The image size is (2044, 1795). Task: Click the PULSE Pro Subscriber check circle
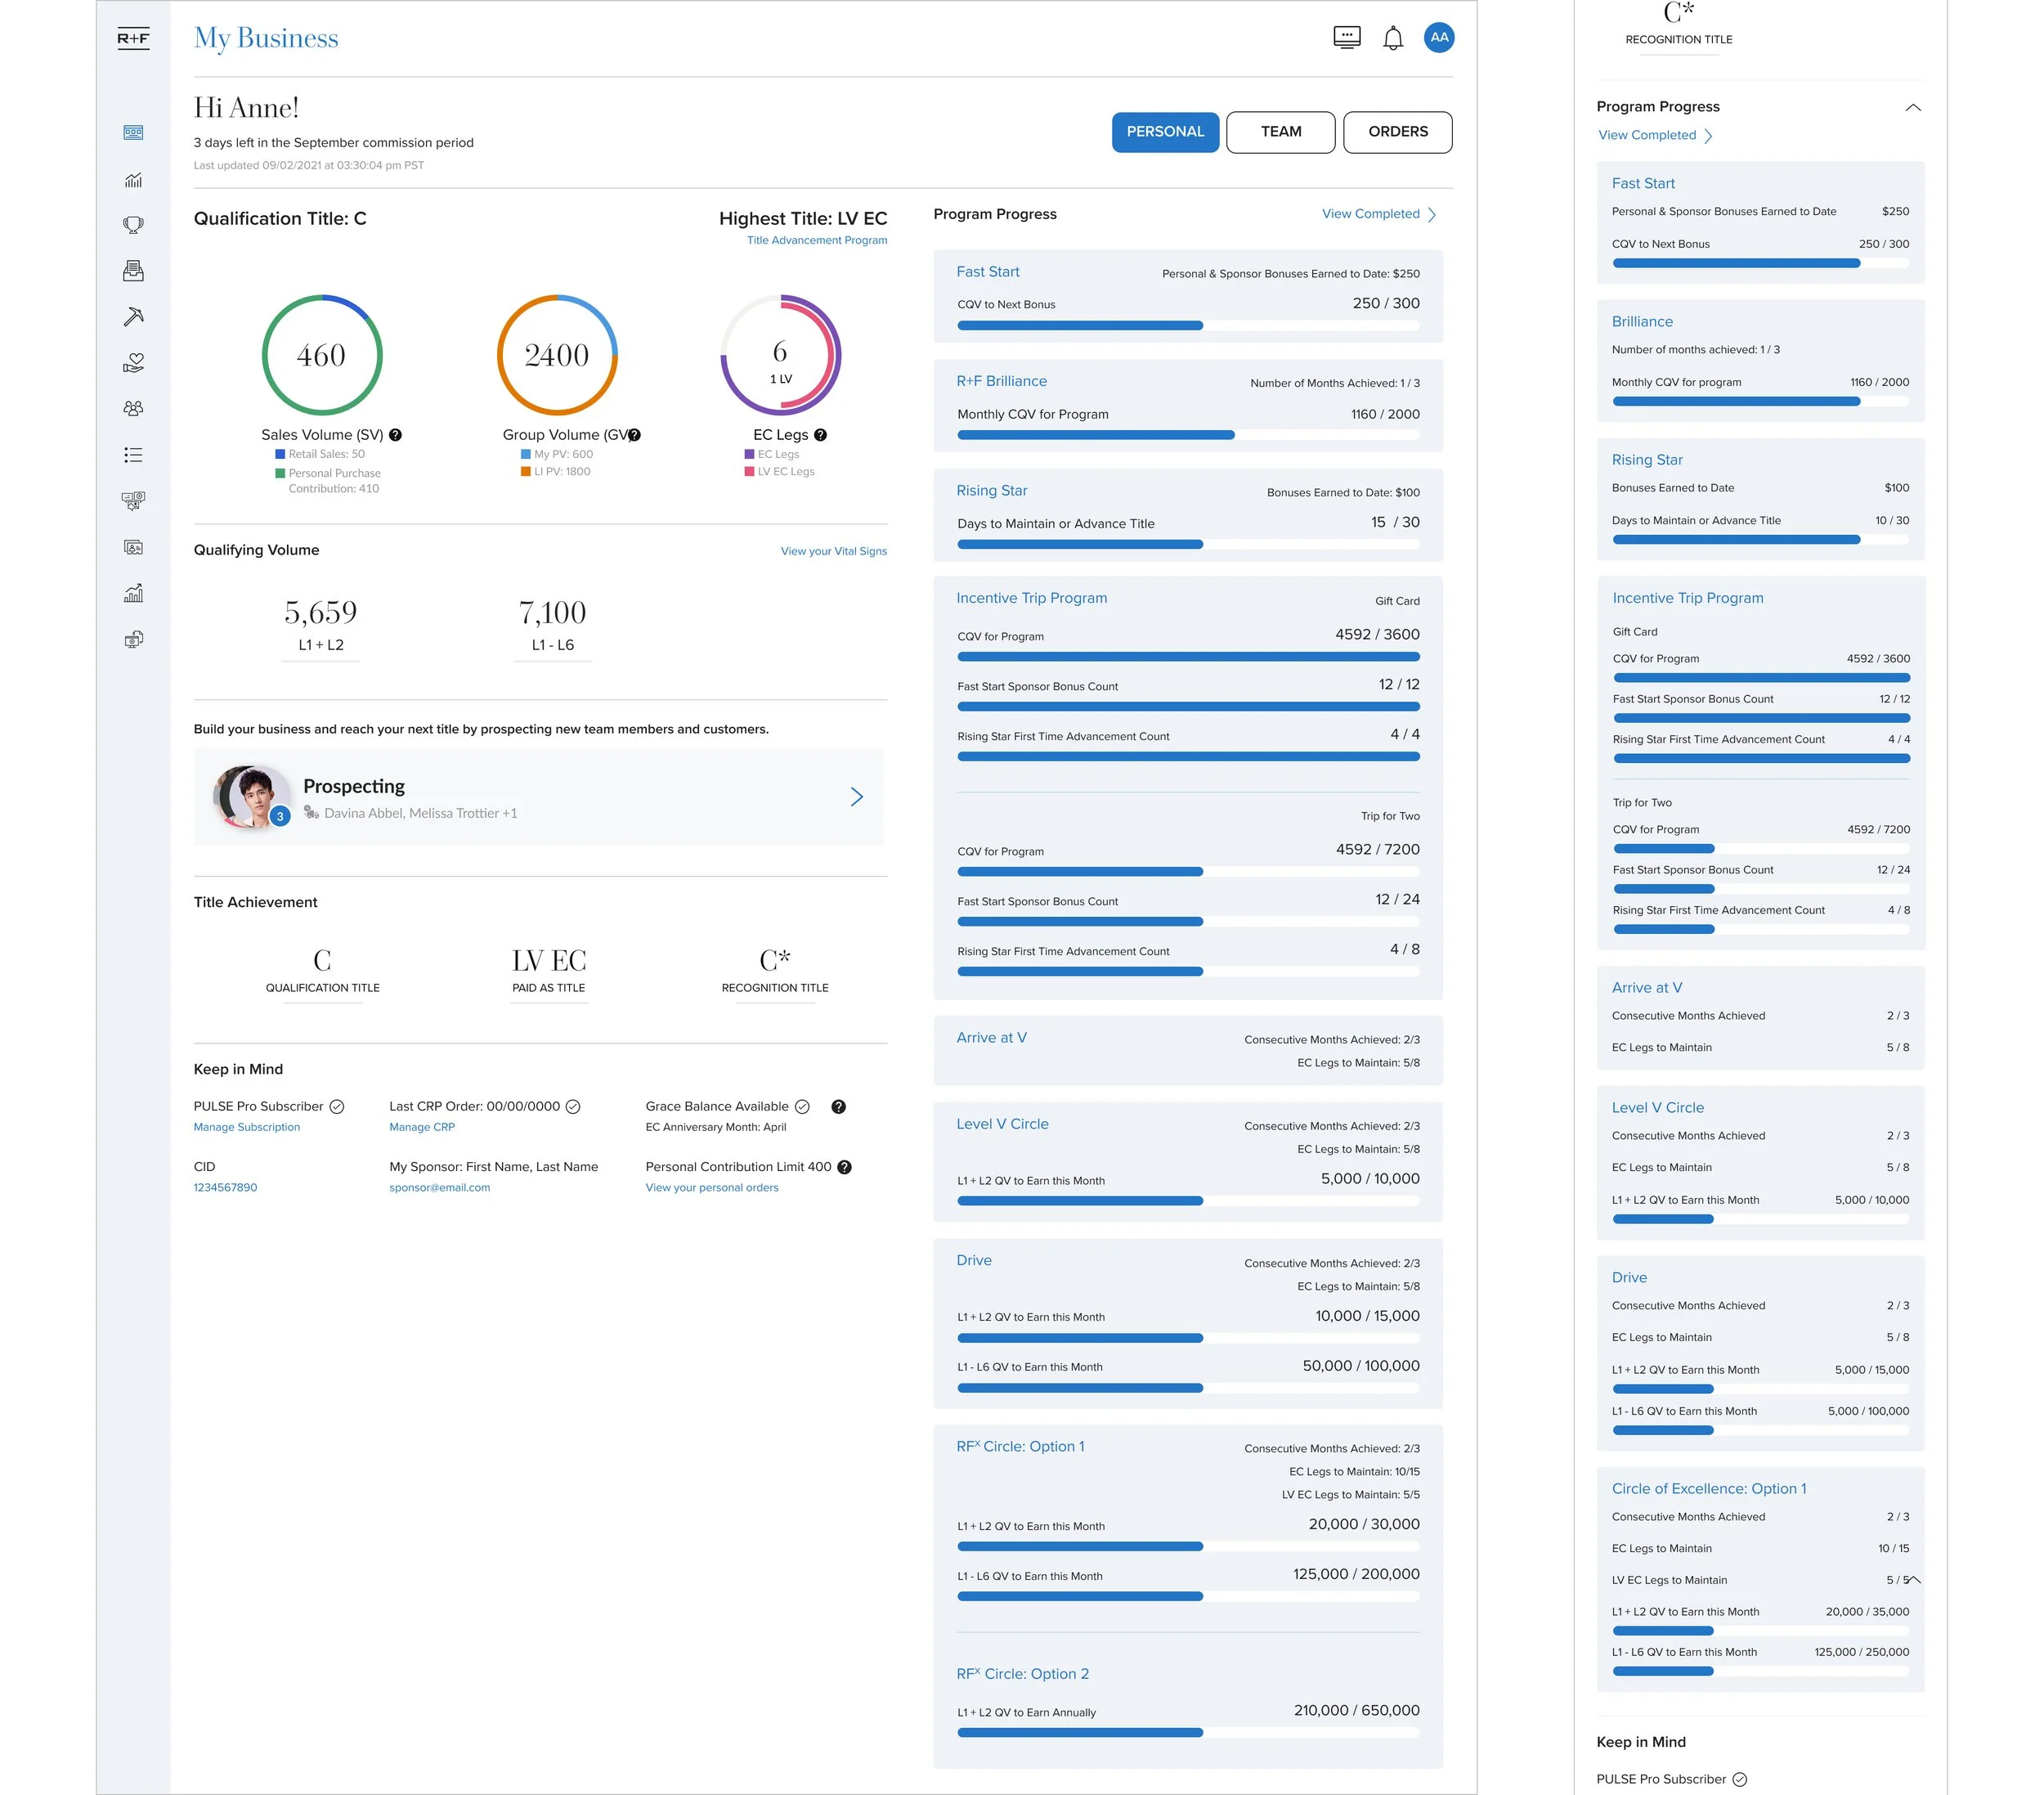[337, 1107]
